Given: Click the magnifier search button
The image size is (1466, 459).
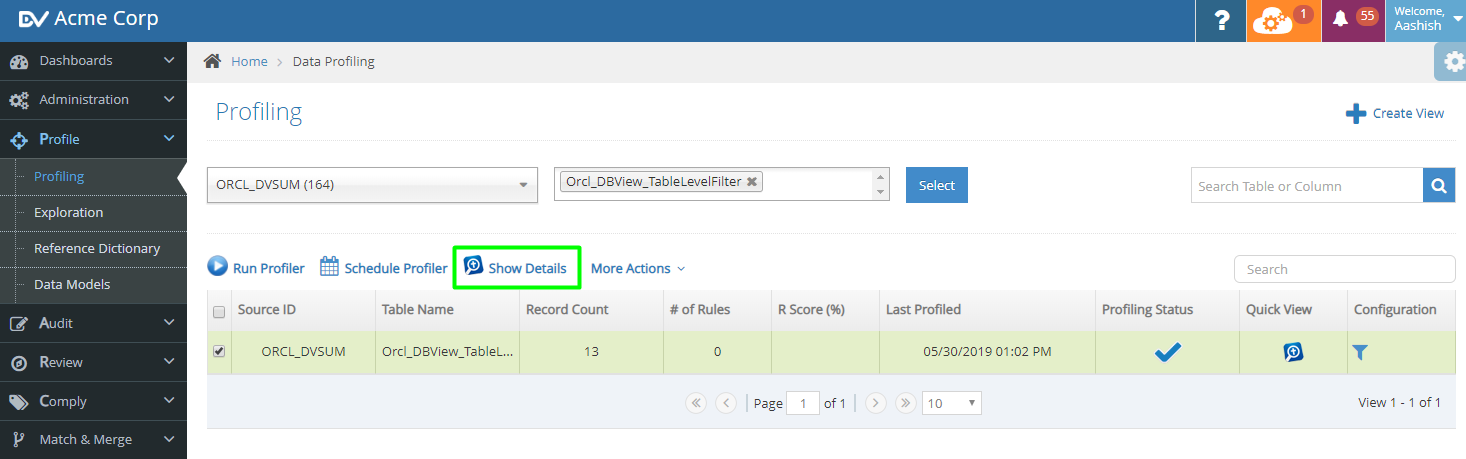Looking at the screenshot, I should 1438,185.
